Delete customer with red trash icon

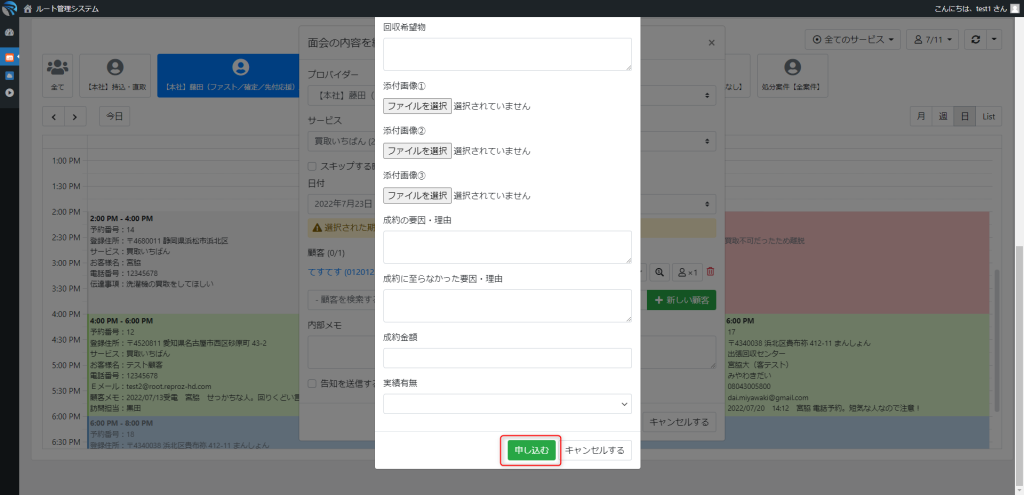point(711,271)
